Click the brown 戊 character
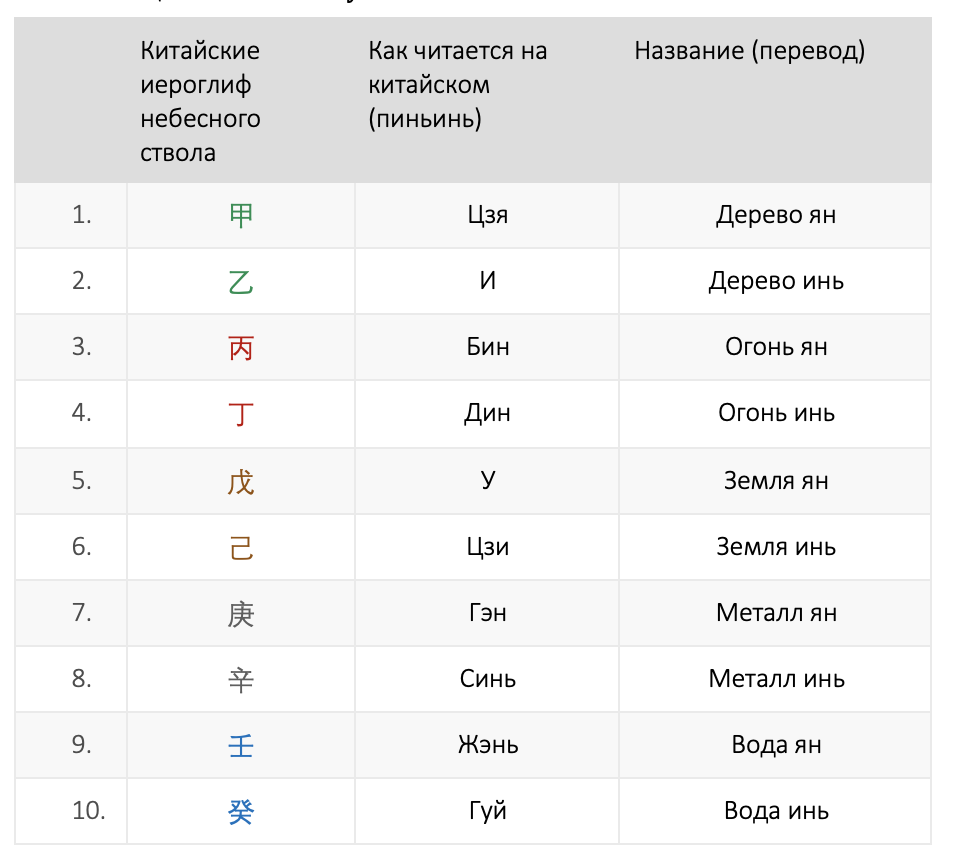The width and height of the screenshot is (958, 866). click(241, 482)
